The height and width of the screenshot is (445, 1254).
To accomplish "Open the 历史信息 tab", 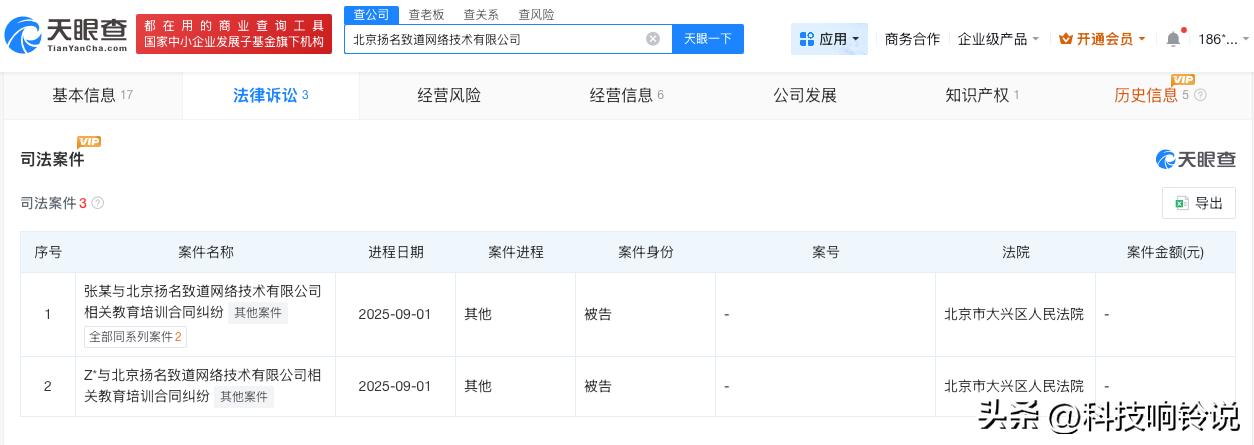I will (1146, 95).
